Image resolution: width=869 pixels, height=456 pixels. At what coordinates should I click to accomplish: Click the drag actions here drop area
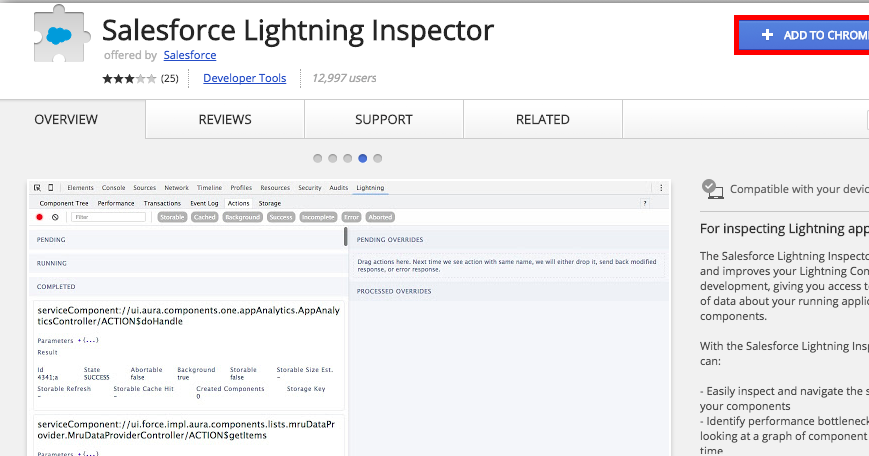coord(507,265)
